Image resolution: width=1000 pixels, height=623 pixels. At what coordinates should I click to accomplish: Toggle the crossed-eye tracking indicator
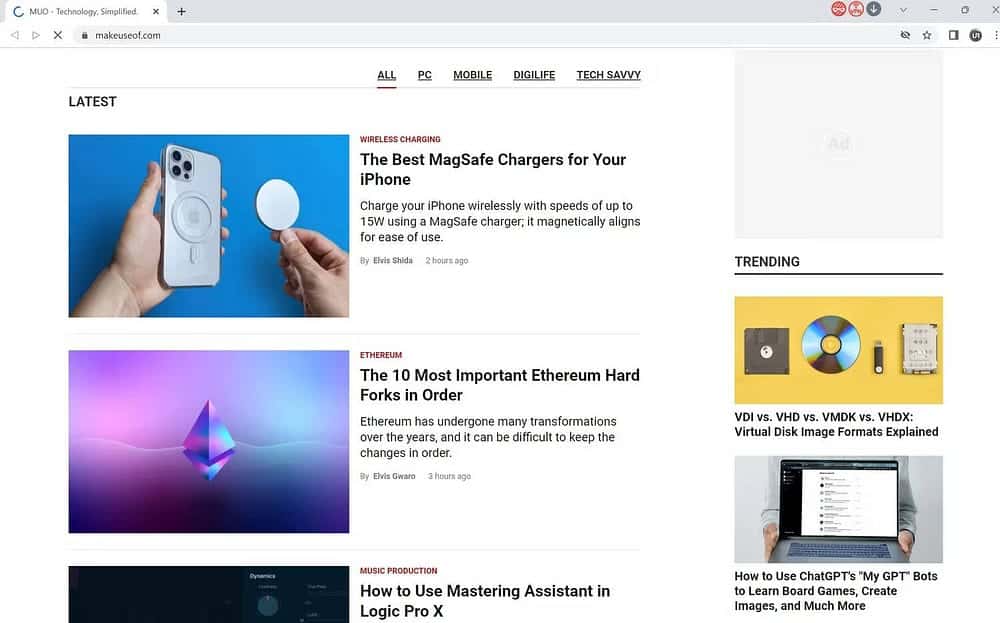click(905, 35)
